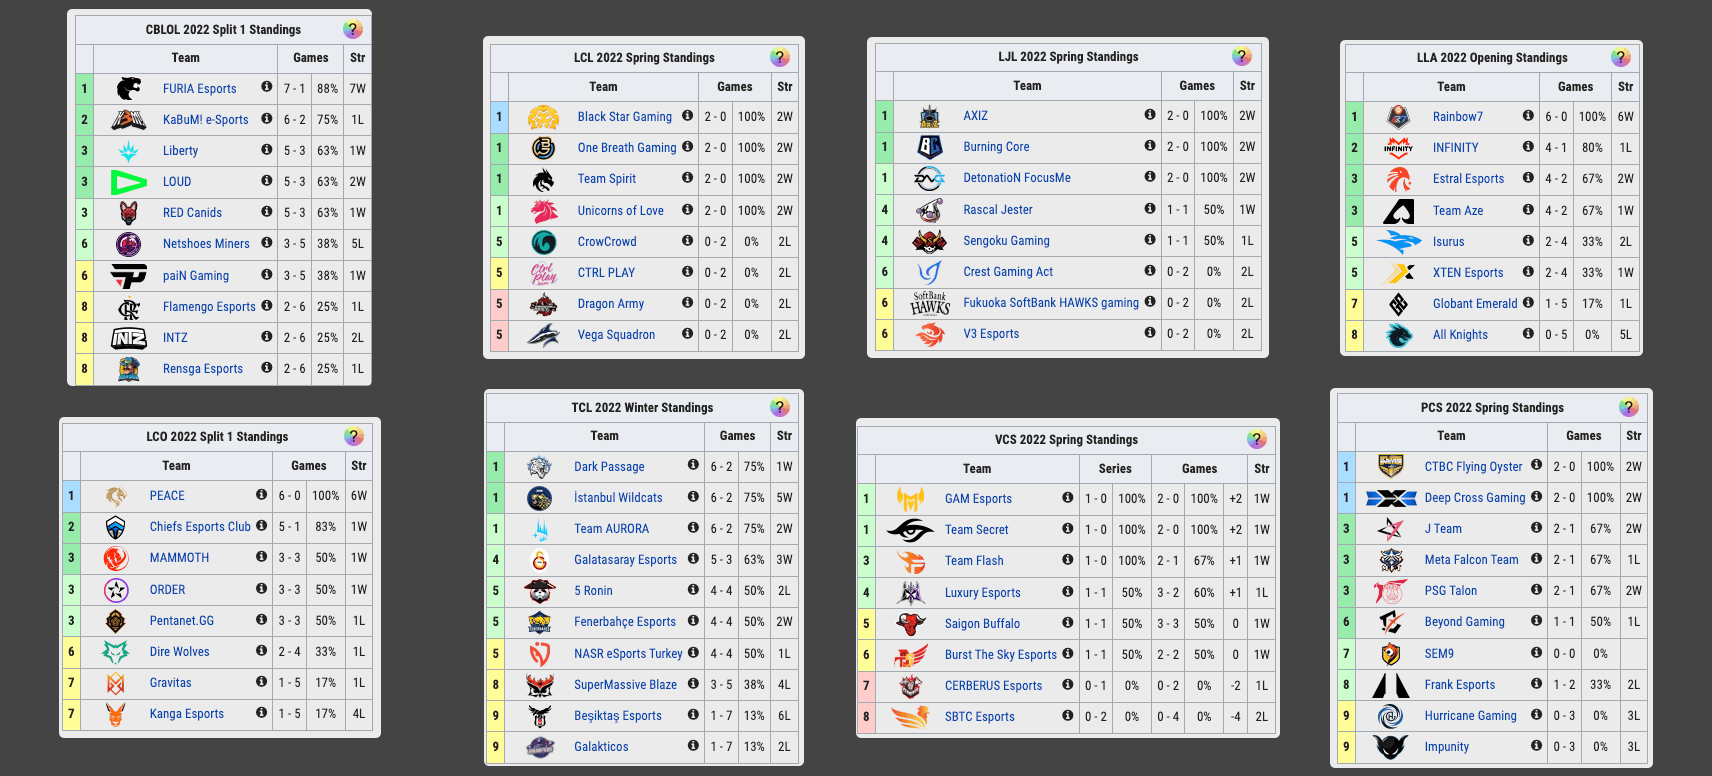The width and height of the screenshot is (1712, 776).
Task: Click the LOUD team logo
Action: (x=129, y=181)
